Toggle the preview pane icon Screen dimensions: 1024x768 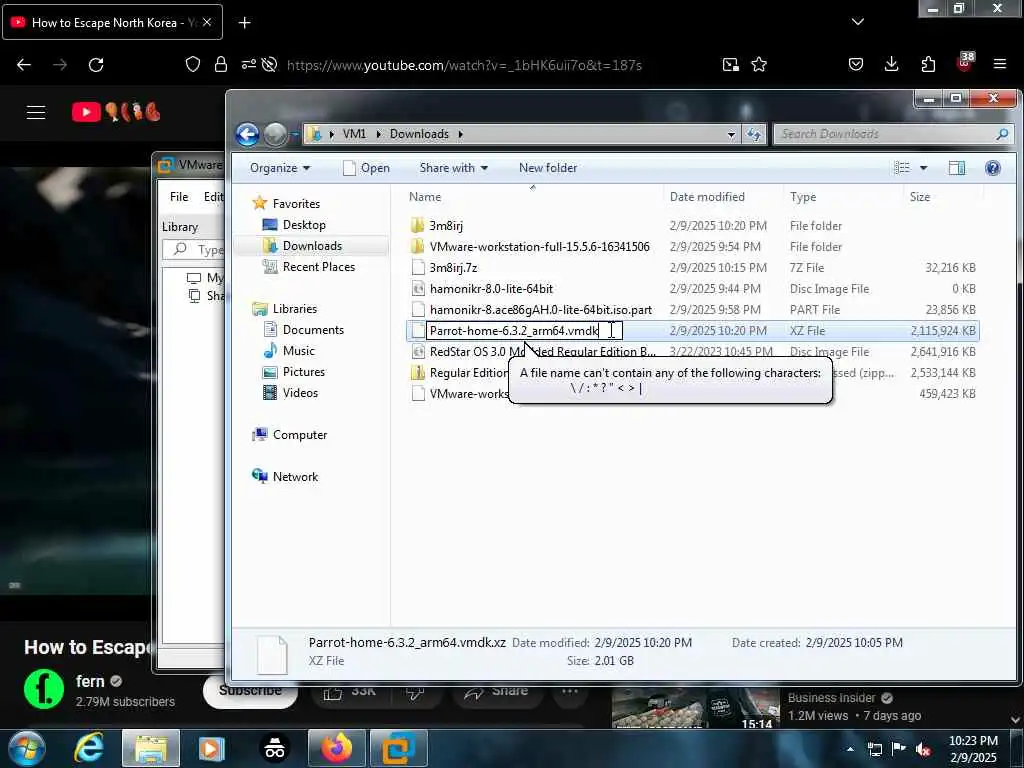tap(957, 168)
